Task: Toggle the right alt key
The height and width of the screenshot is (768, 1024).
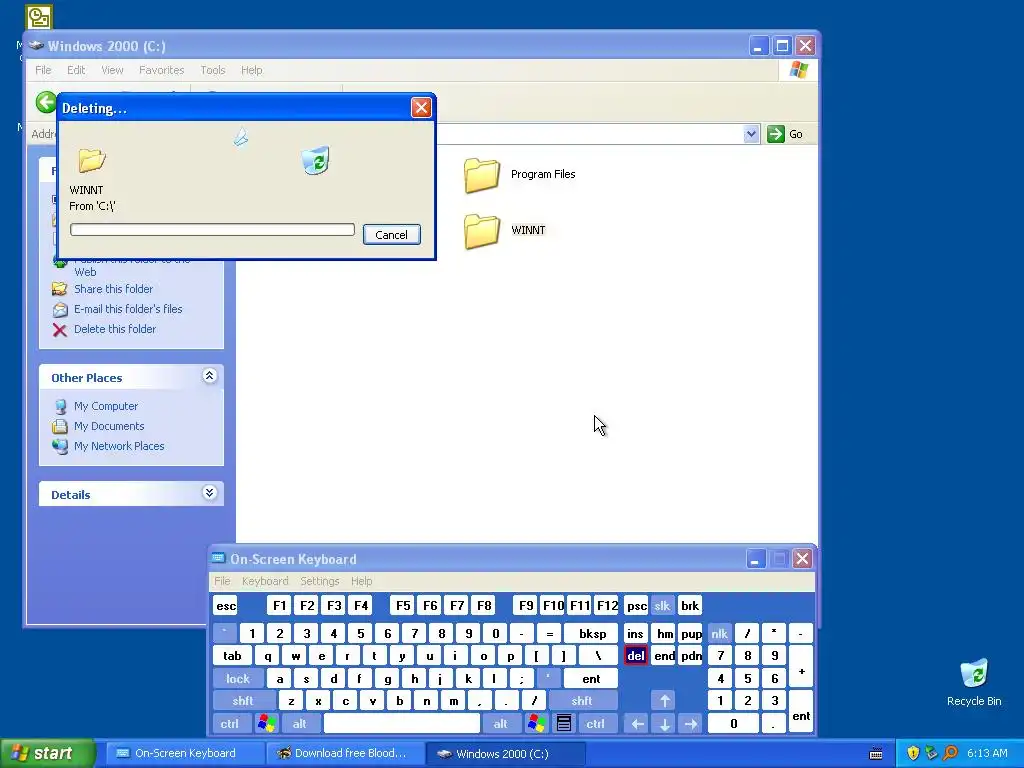Action: (501, 724)
